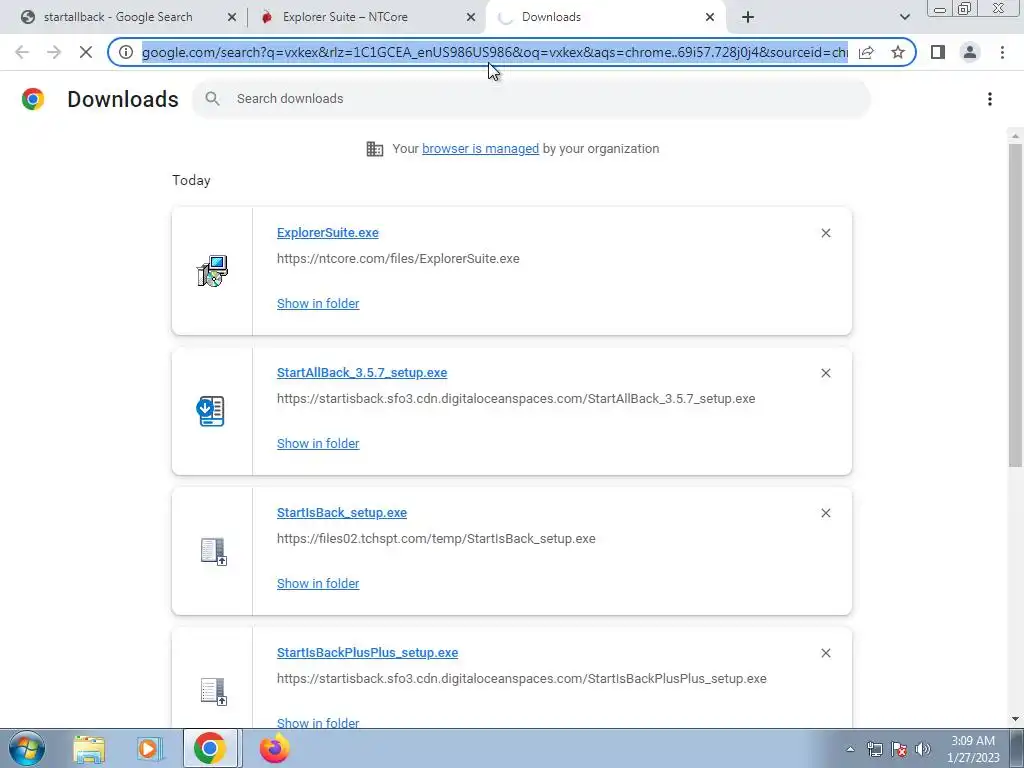Image resolution: width=1024 pixels, height=768 pixels.
Task: Remove StartAllBack_3.5.7_setup.exe from the list
Action: 825,373
